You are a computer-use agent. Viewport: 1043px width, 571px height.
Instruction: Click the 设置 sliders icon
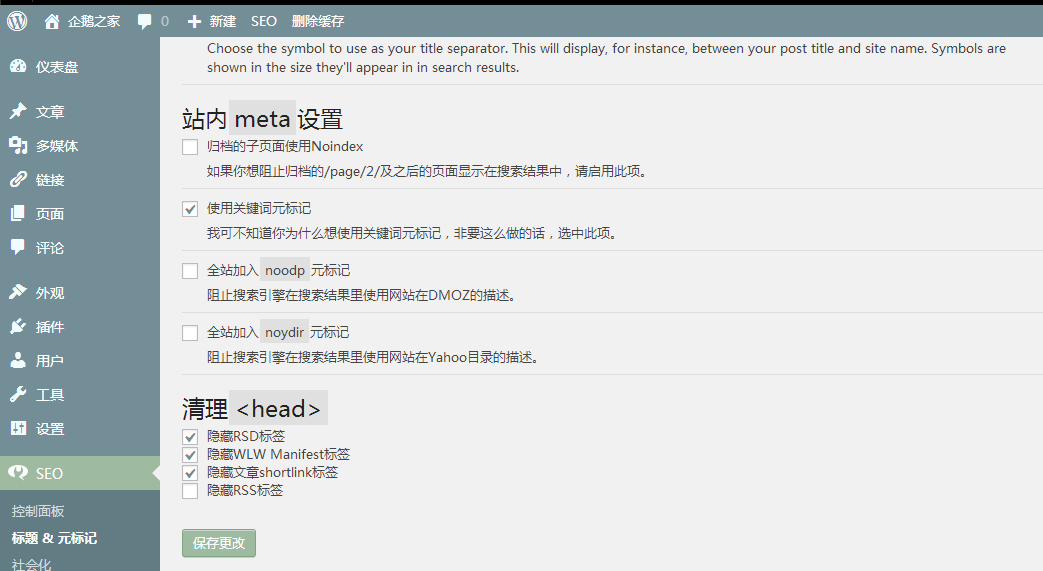[x=18, y=428]
